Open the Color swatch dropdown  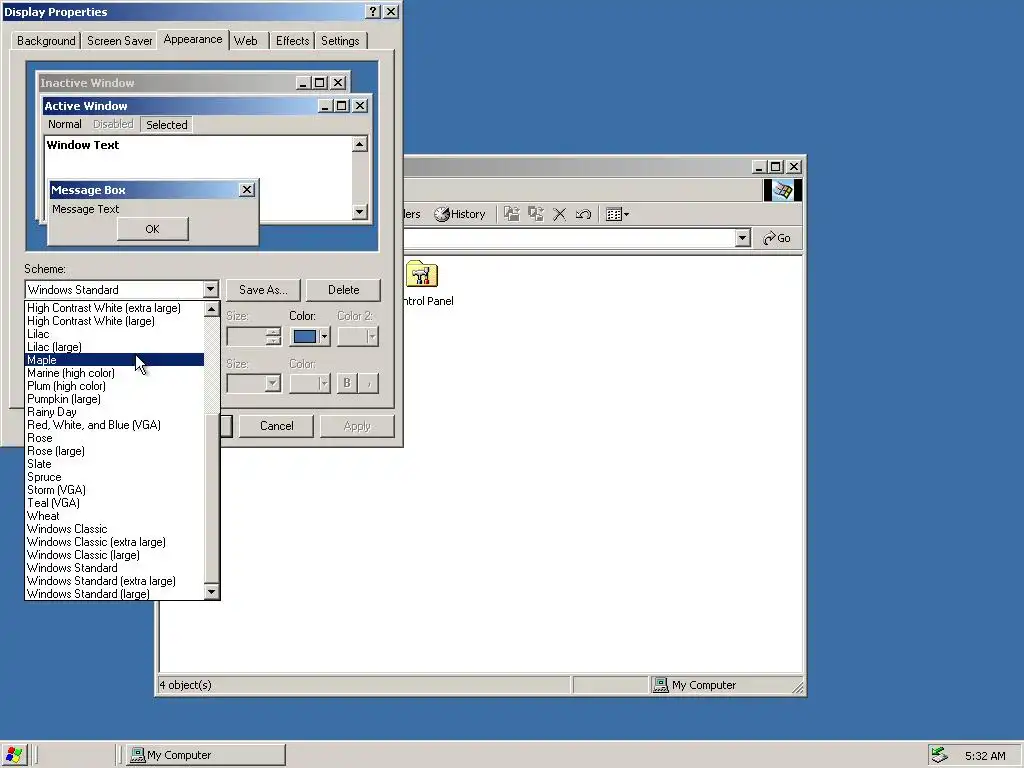[x=310, y=336]
